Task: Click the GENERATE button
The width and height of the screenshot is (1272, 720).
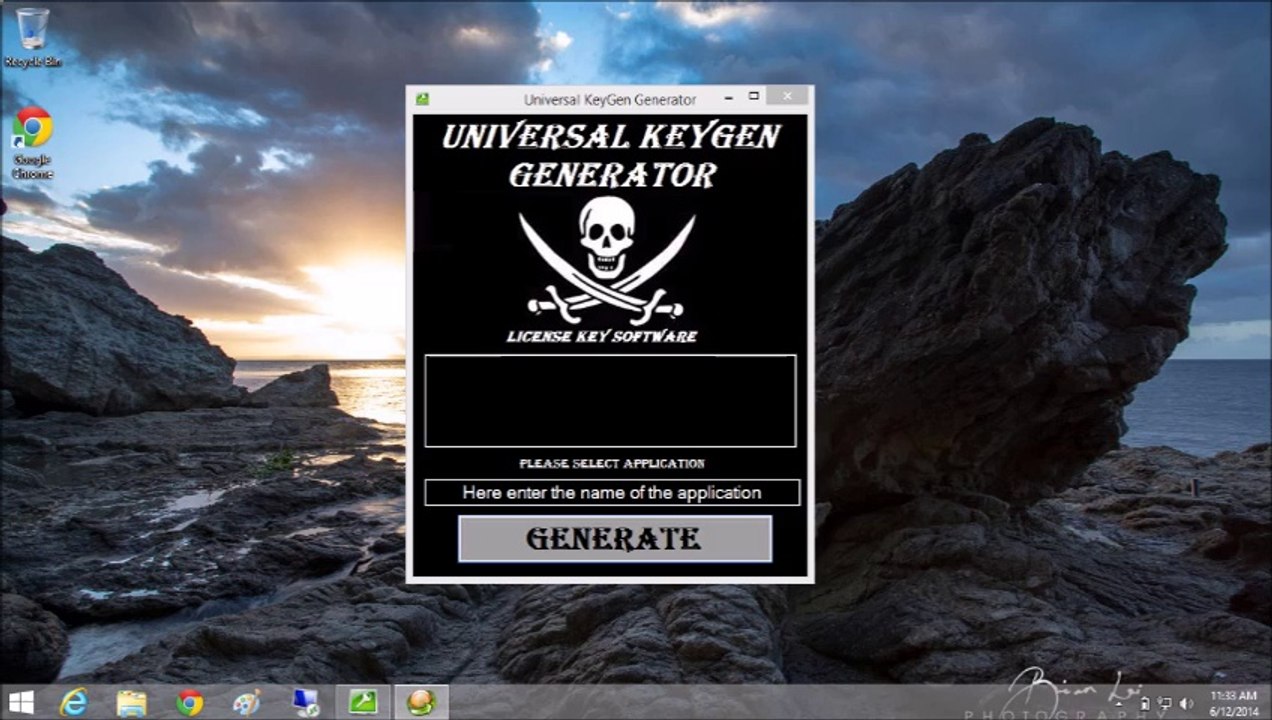Action: pos(614,539)
